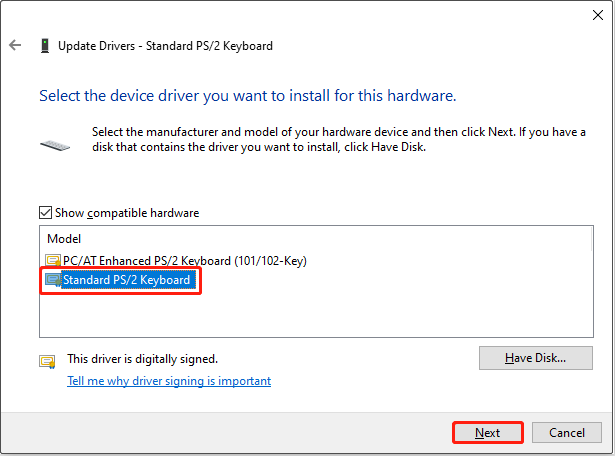Click the 'Show compatible hardware' label text
This screenshot has width=615, height=456.
(127, 213)
